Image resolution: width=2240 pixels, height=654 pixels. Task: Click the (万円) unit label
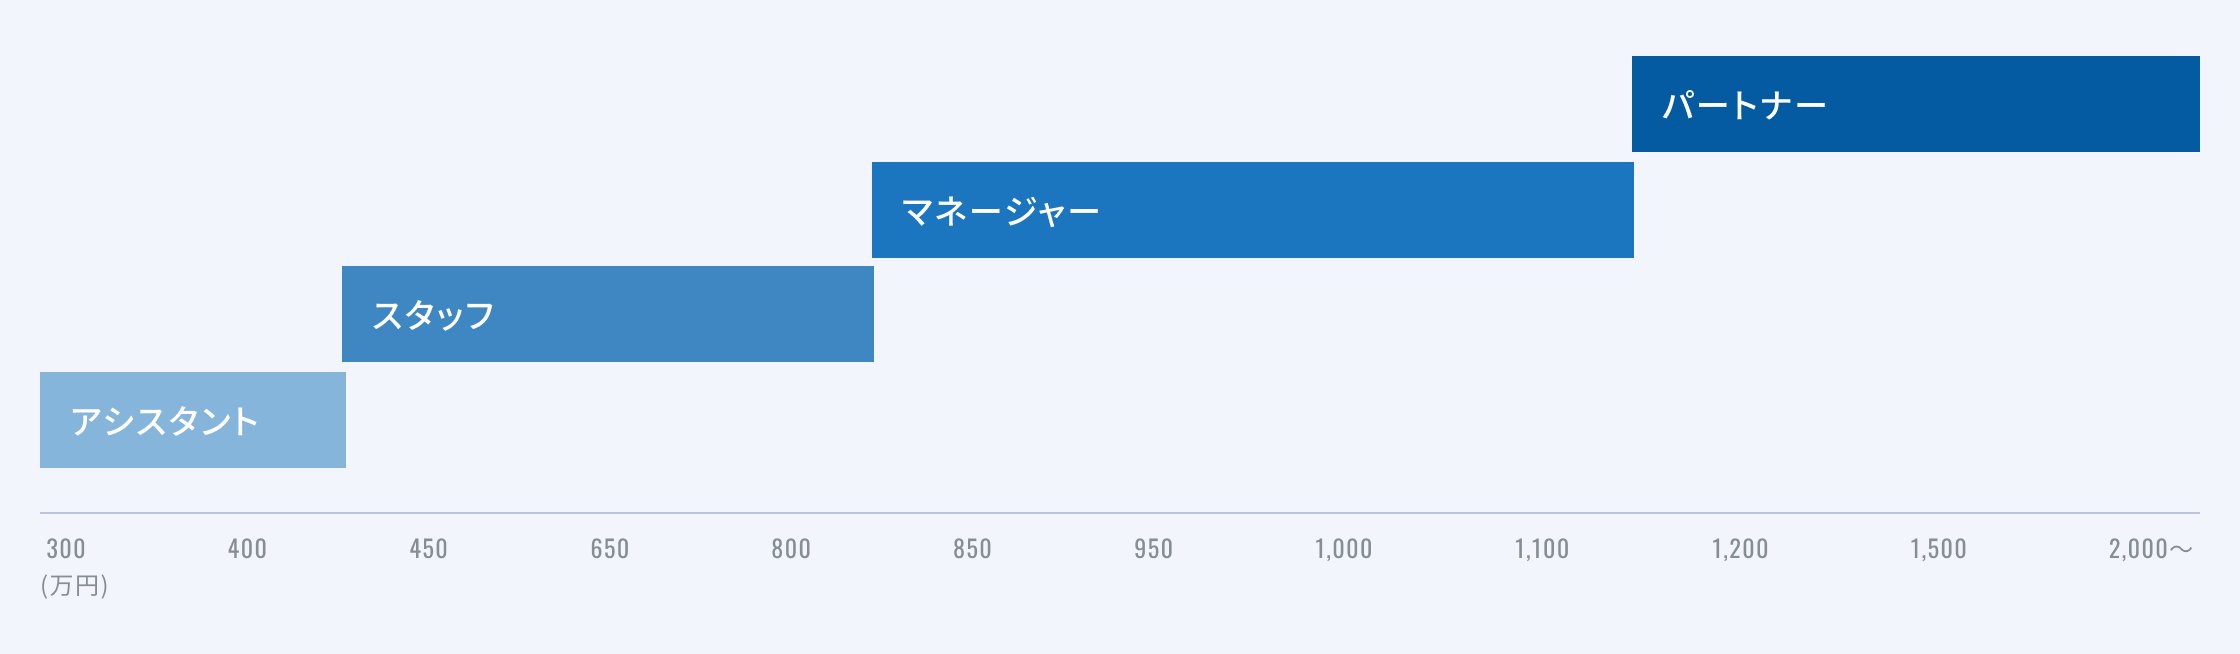point(74,585)
